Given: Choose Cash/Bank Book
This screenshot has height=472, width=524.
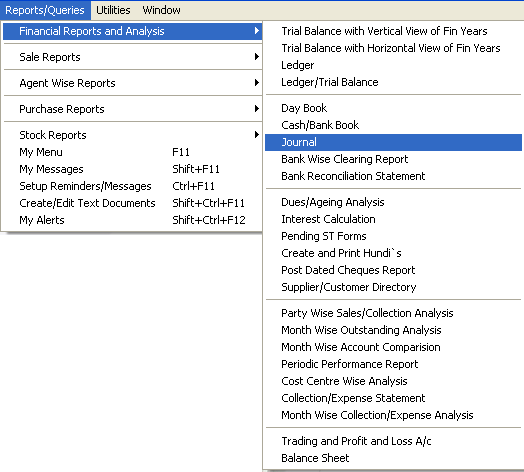Looking at the screenshot, I should click(x=393, y=125).
